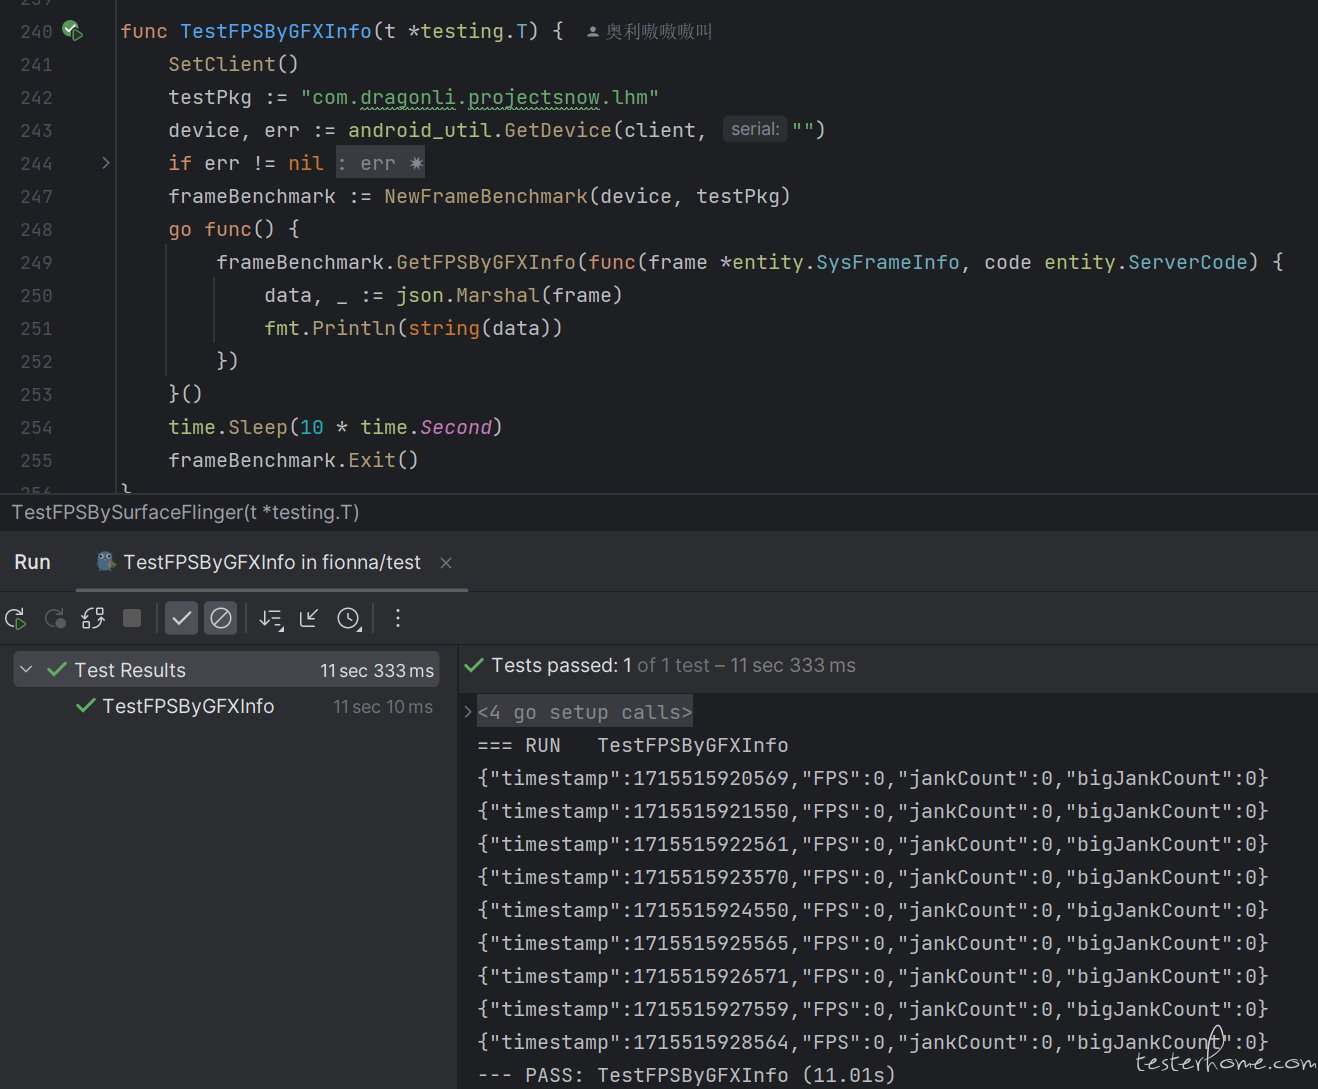Click output line with timestamp 1715515927559

tap(873, 1009)
